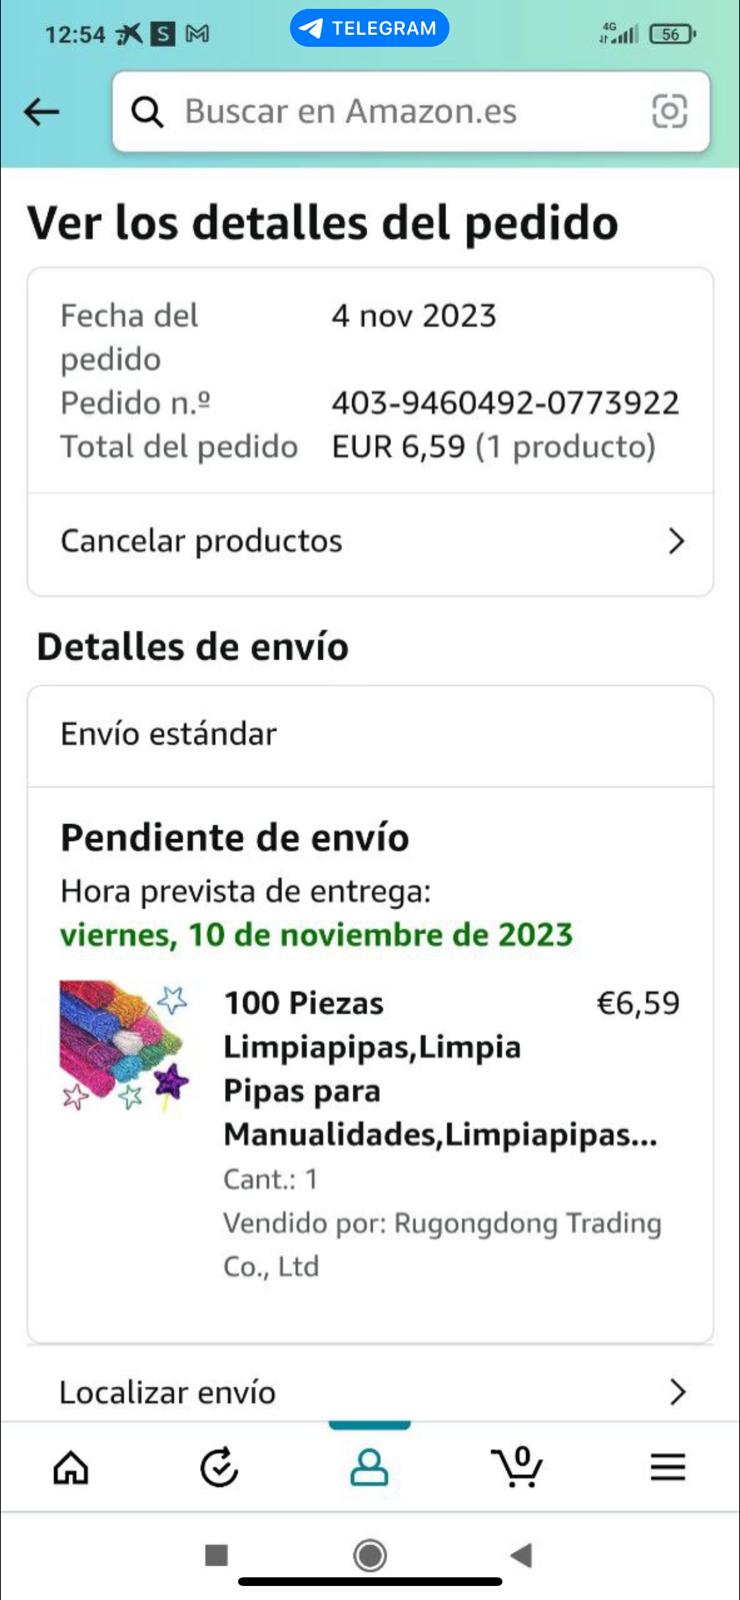Open the shopping cart
Screen dimensions: 740x1600
point(518,1466)
